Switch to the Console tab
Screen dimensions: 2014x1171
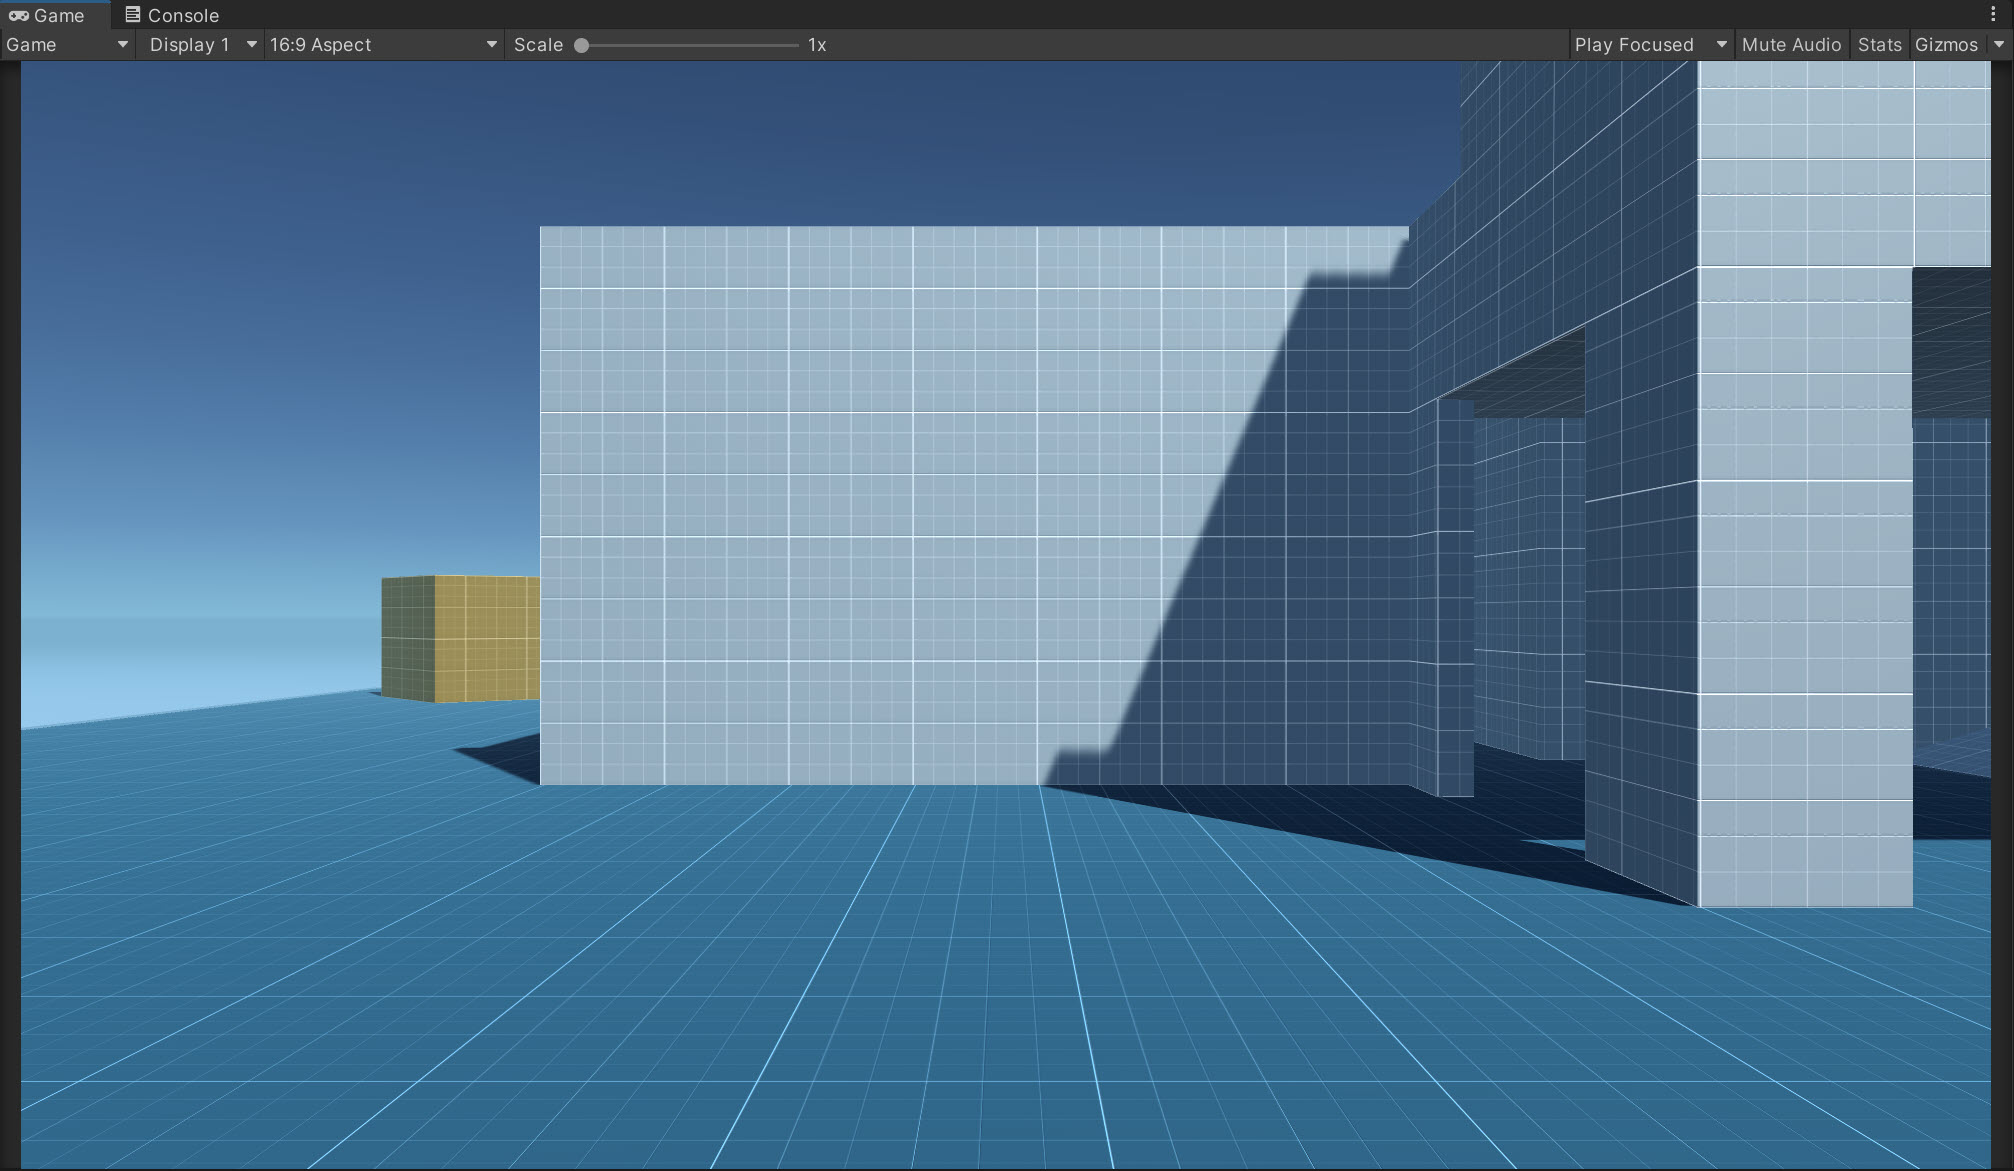[172, 15]
